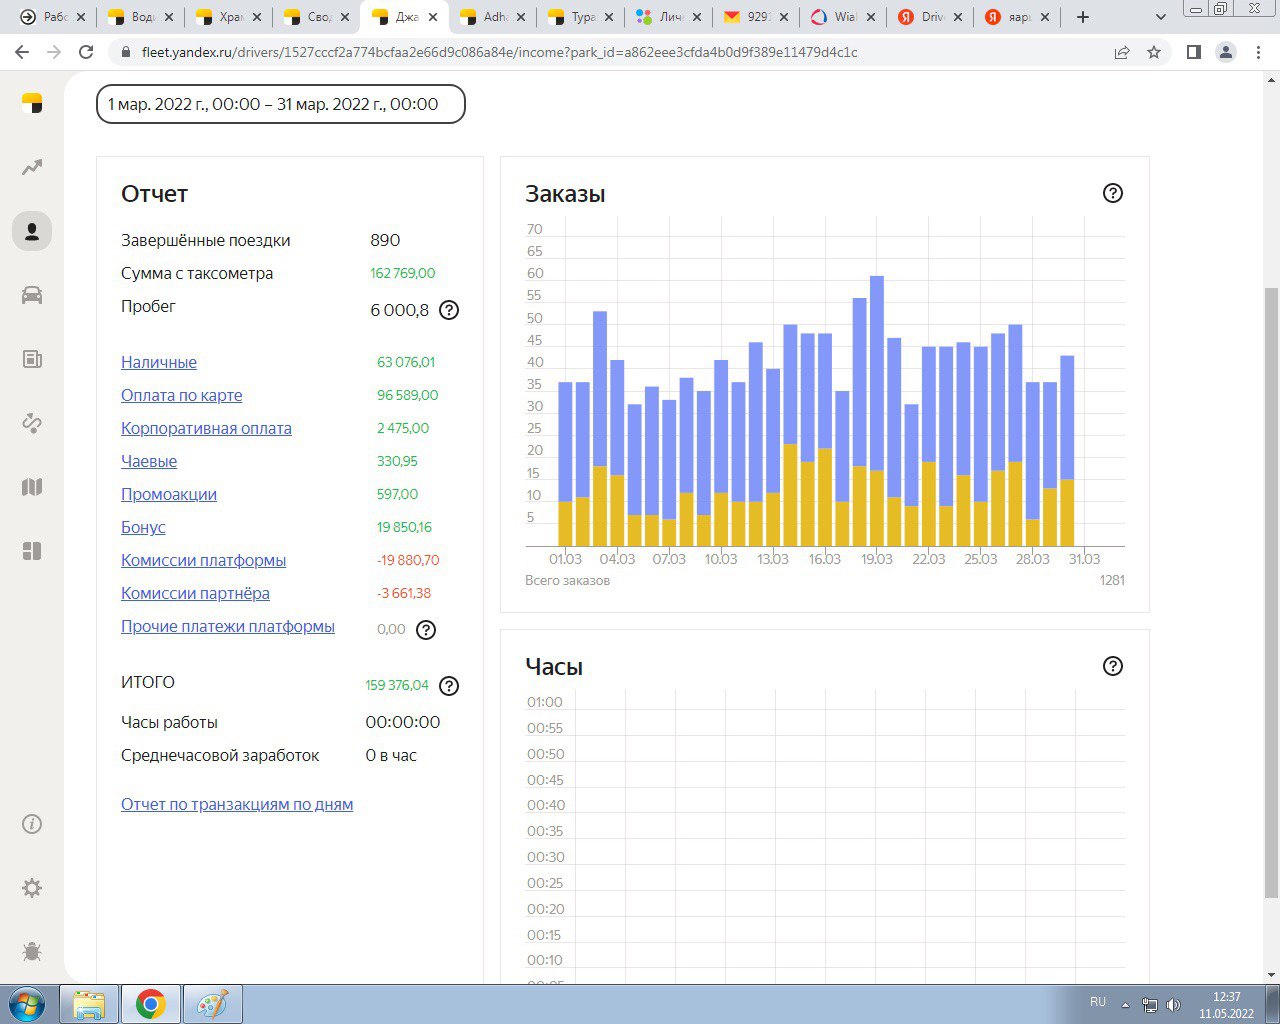The height and width of the screenshot is (1024, 1280).
Task: Click the 19.03 date label on chart
Action: click(x=877, y=559)
